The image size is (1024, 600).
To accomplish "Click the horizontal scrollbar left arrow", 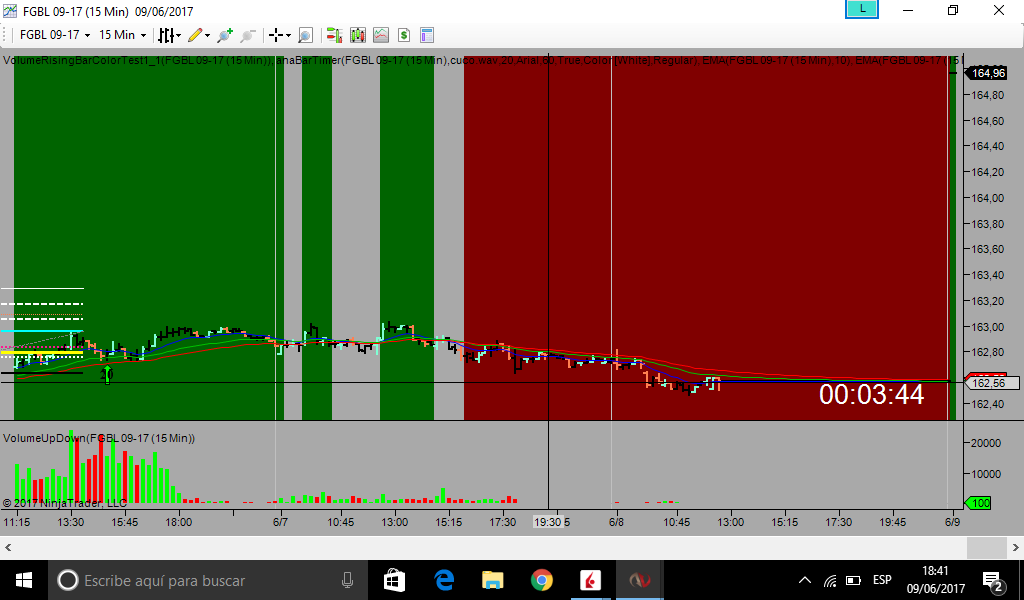I will (x=8, y=547).
